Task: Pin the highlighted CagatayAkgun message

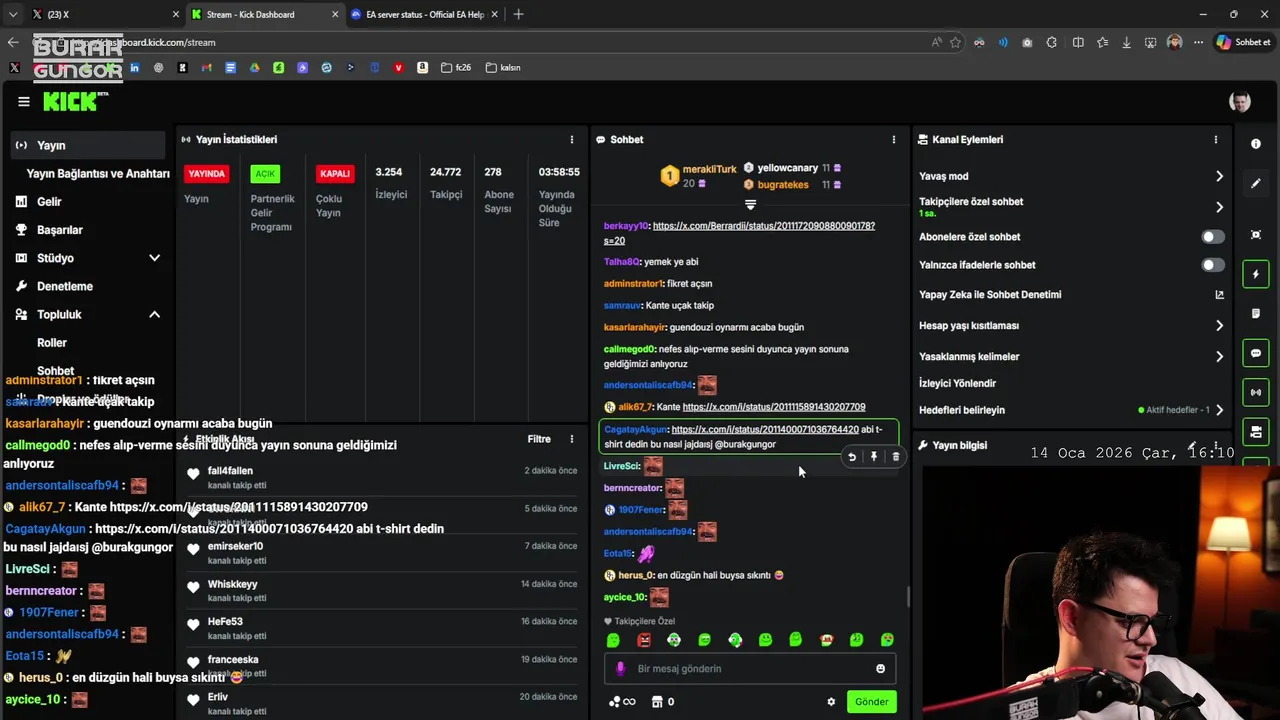Action: coord(874,457)
